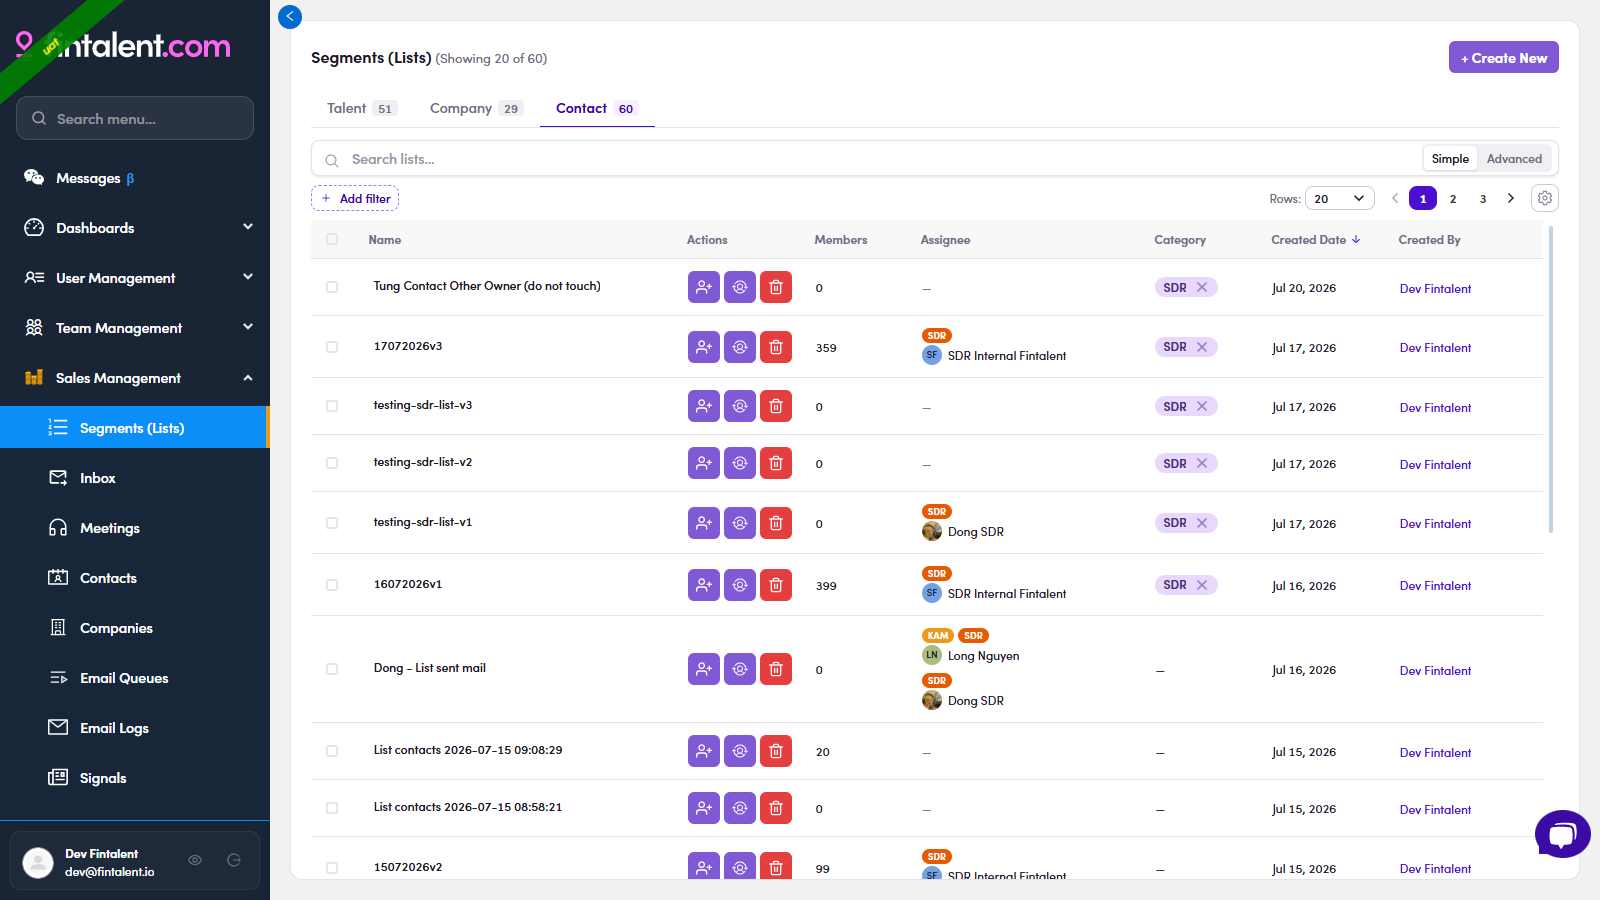Switch search mode to Advanced
Viewport: 1600px width, 900px height.
[1514, 158]
